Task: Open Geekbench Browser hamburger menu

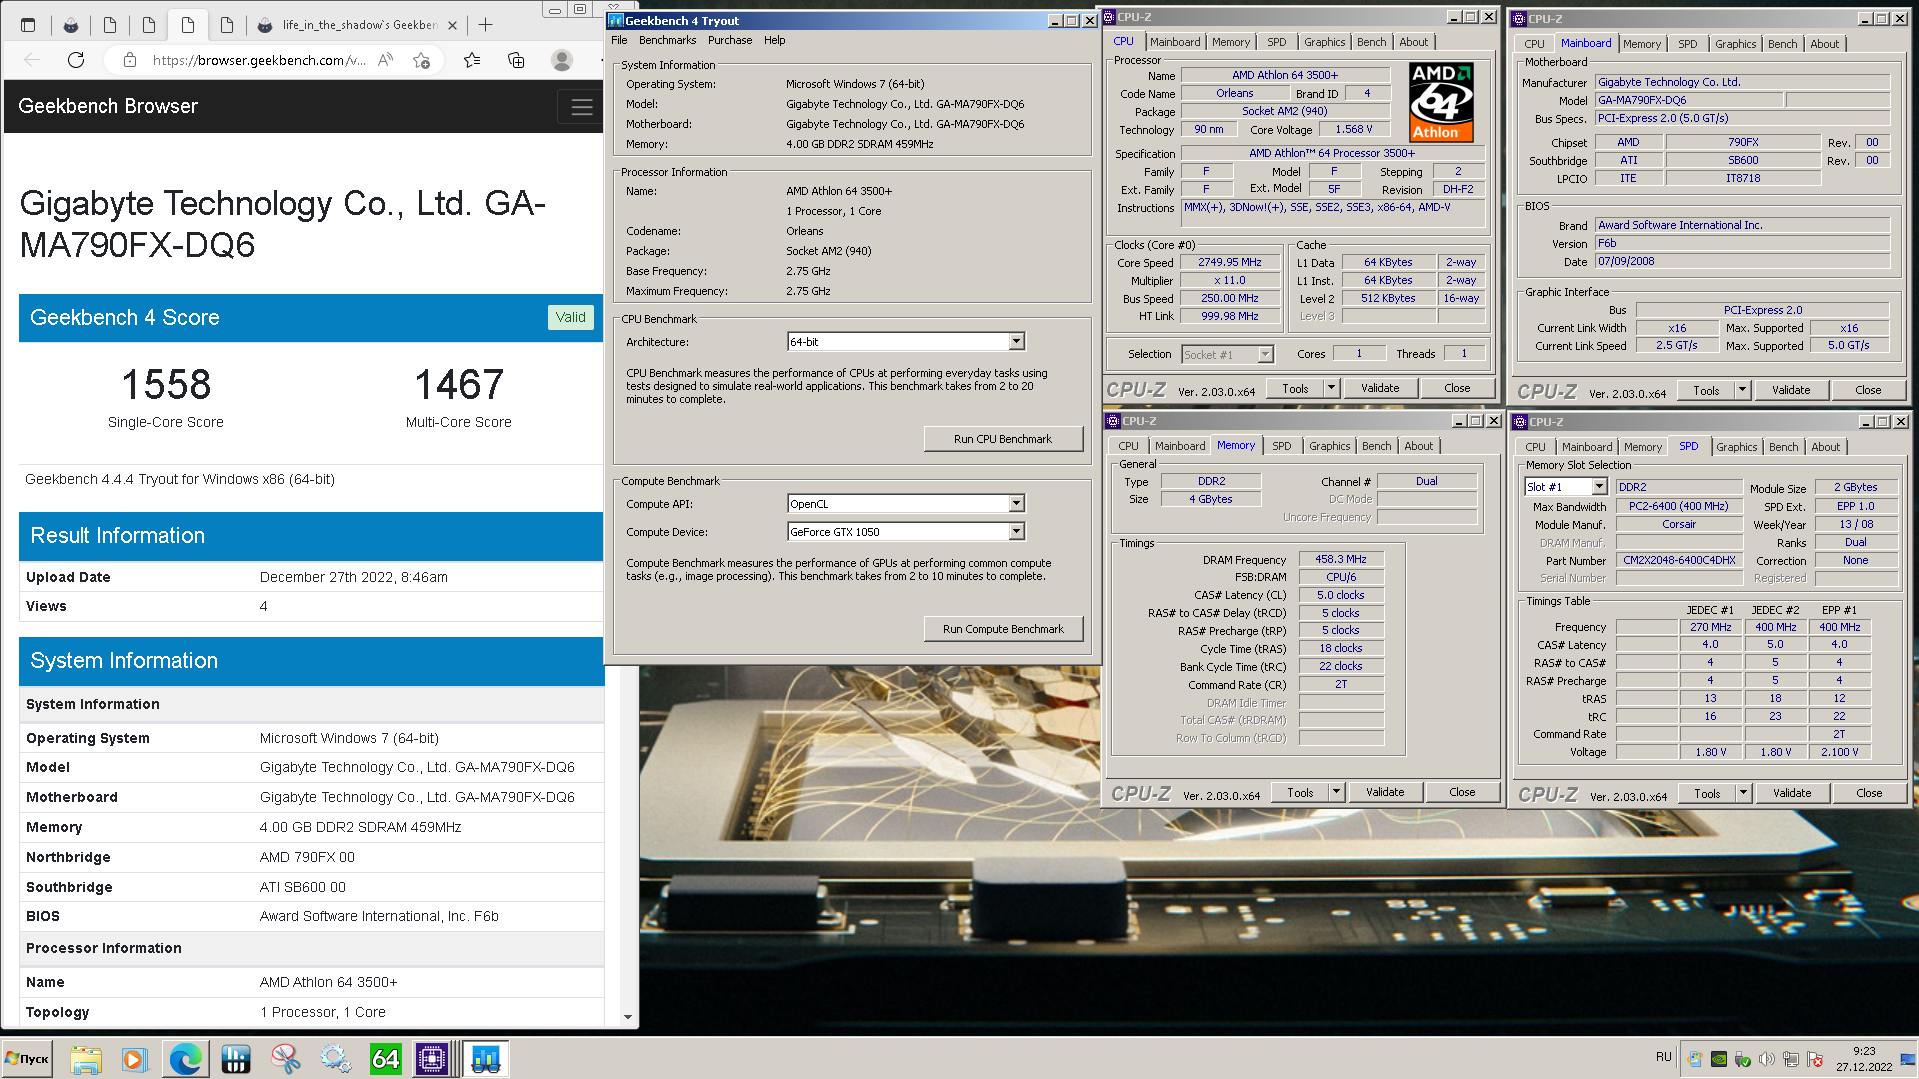Action: 582,107
